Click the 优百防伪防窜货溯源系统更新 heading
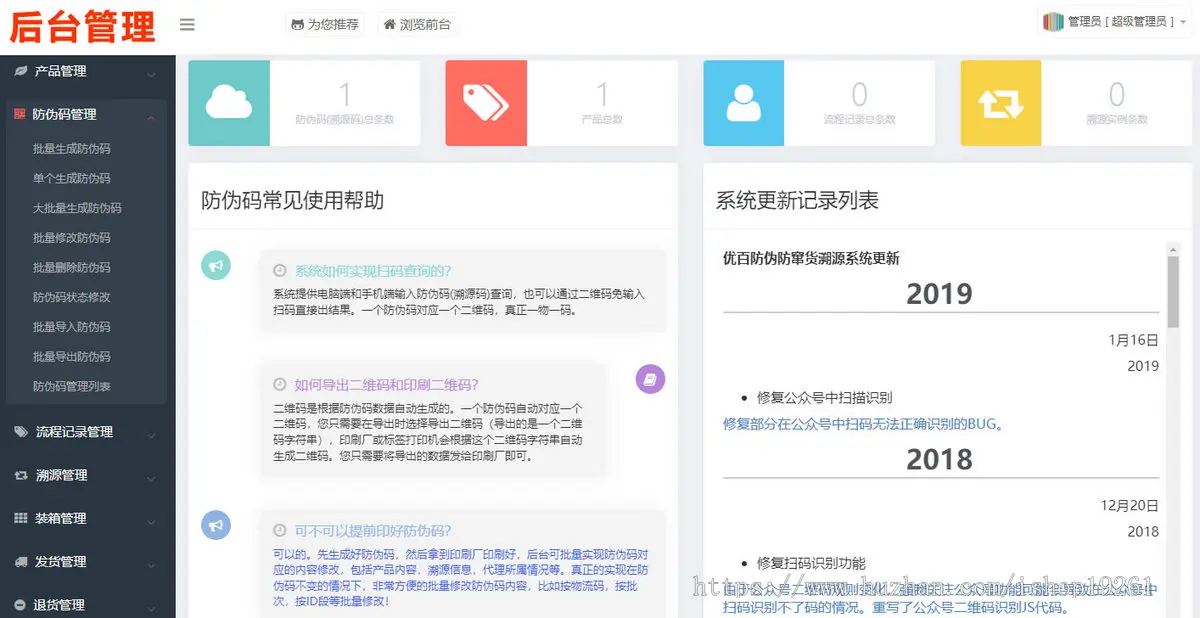Image resolution: width=1200 pixels, height=618 pixels. (x=811, y=258)
